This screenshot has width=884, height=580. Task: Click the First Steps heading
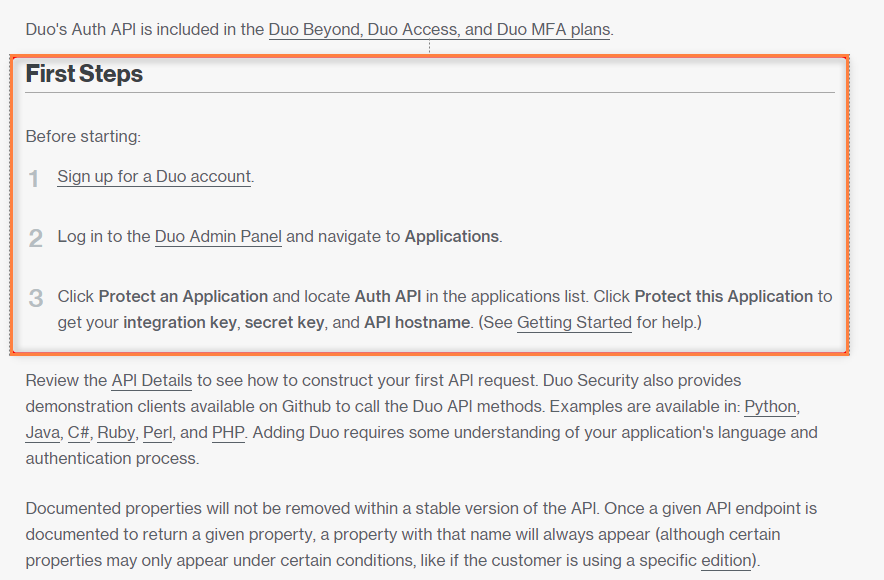point(84,74)
